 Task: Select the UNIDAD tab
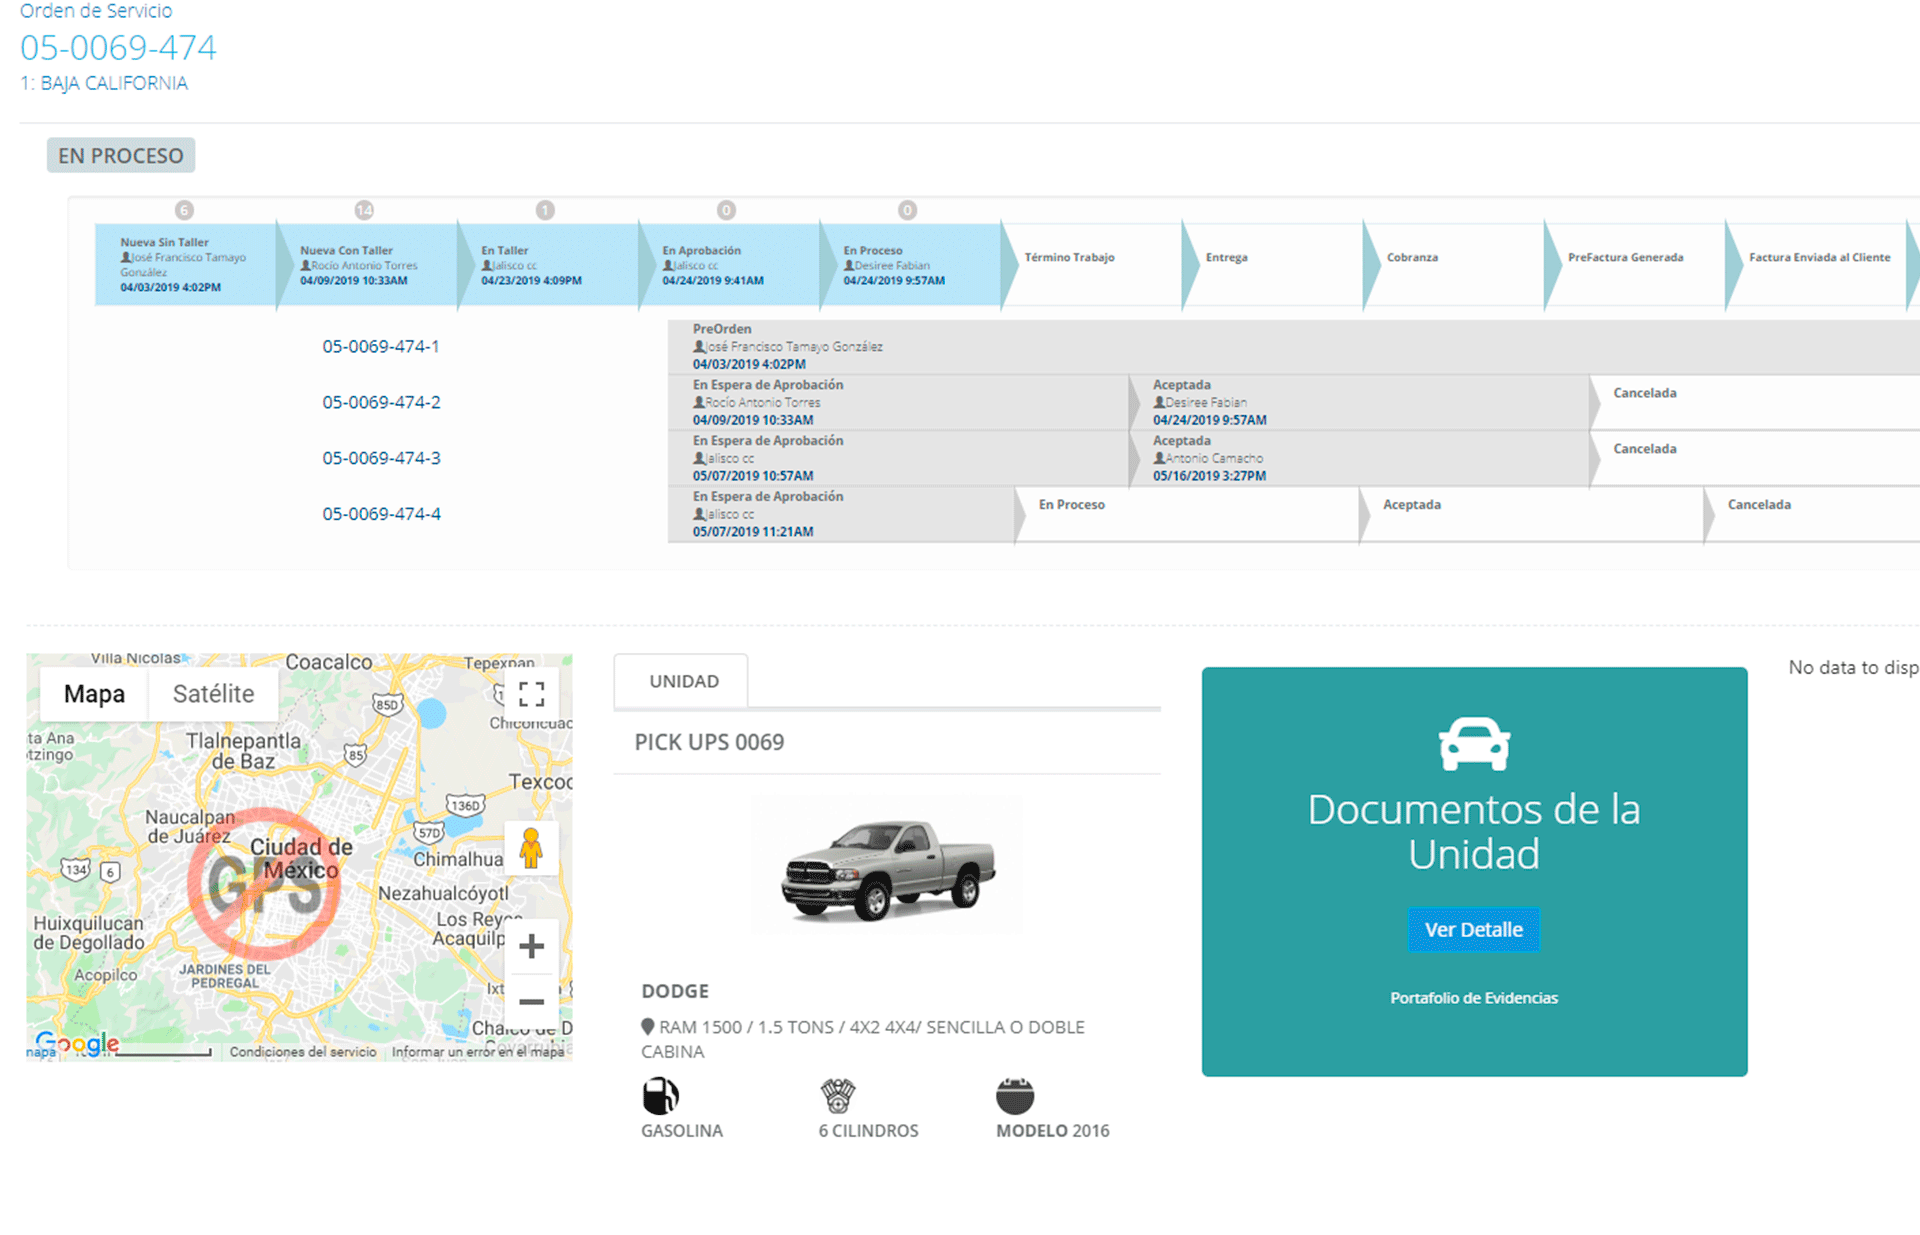(x=683, y=681)
